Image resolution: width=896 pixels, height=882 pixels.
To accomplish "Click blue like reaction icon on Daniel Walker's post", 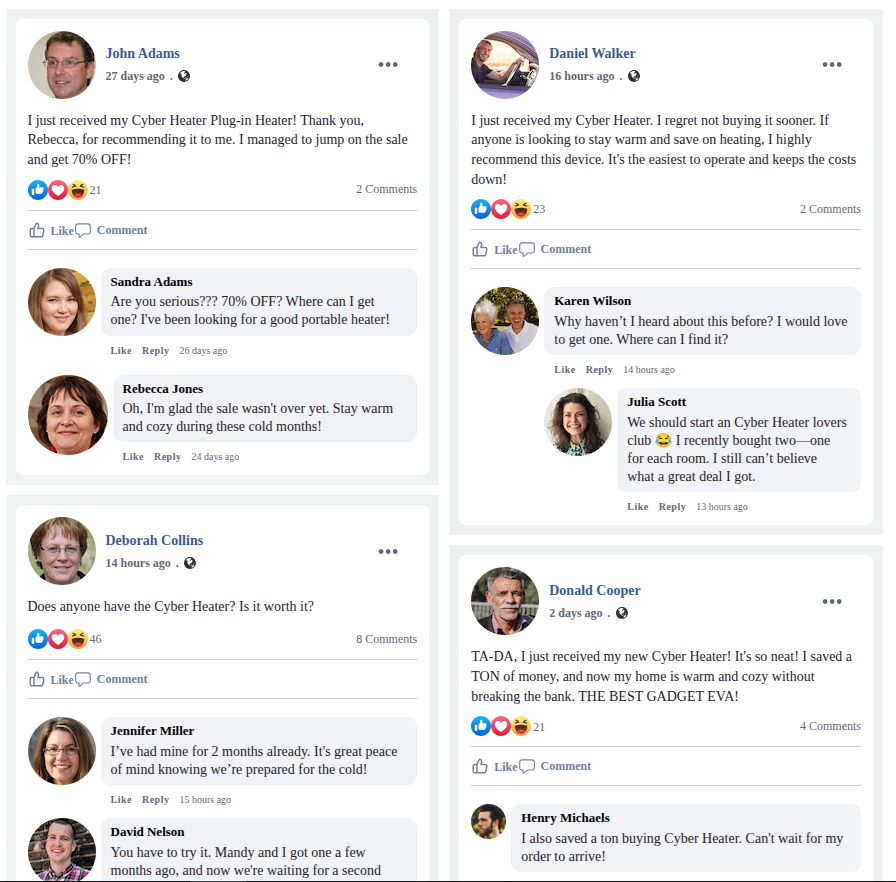I will pyautogui.click(x=481, y=209).
